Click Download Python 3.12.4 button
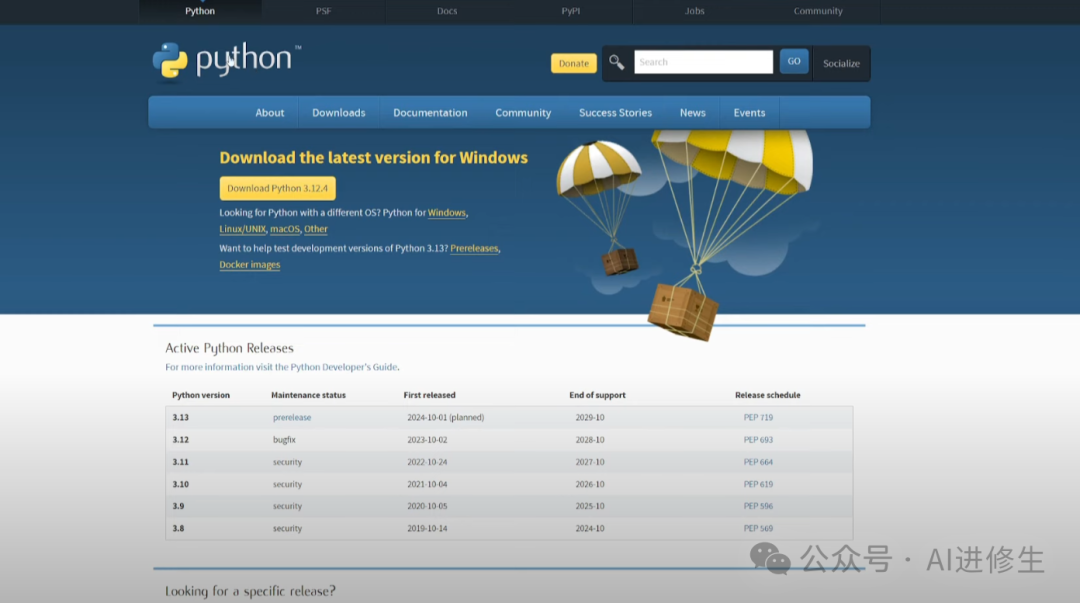The height and width of the screenshot is (603, 1080). (277, 188)
